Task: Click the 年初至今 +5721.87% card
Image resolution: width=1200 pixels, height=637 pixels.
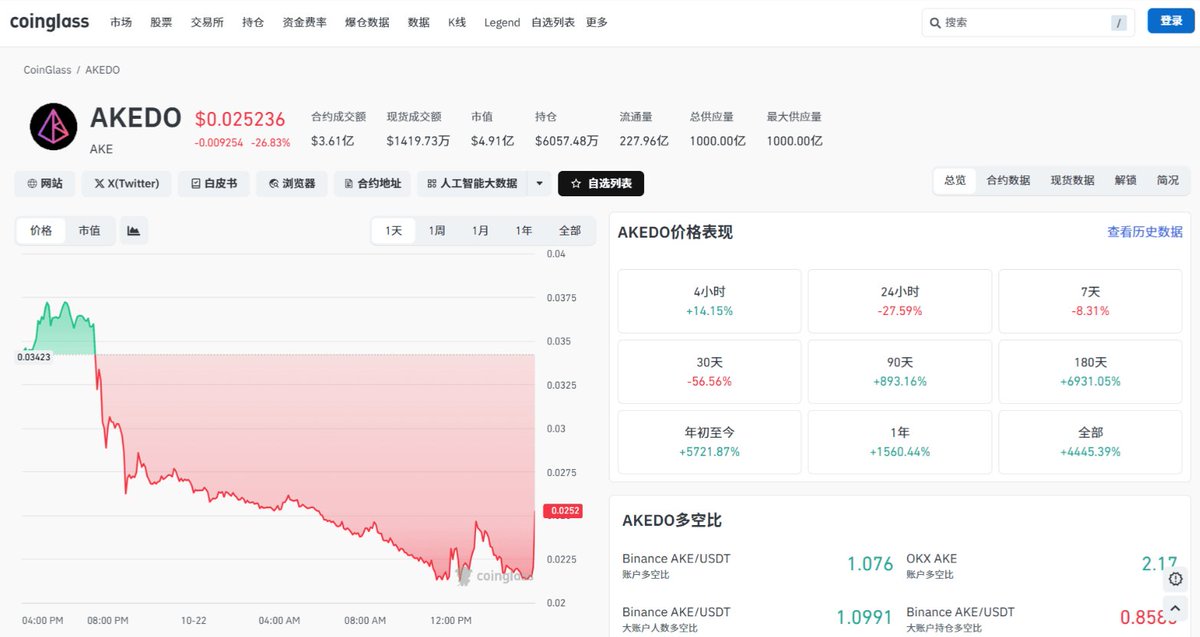Action: pos(710,442)
